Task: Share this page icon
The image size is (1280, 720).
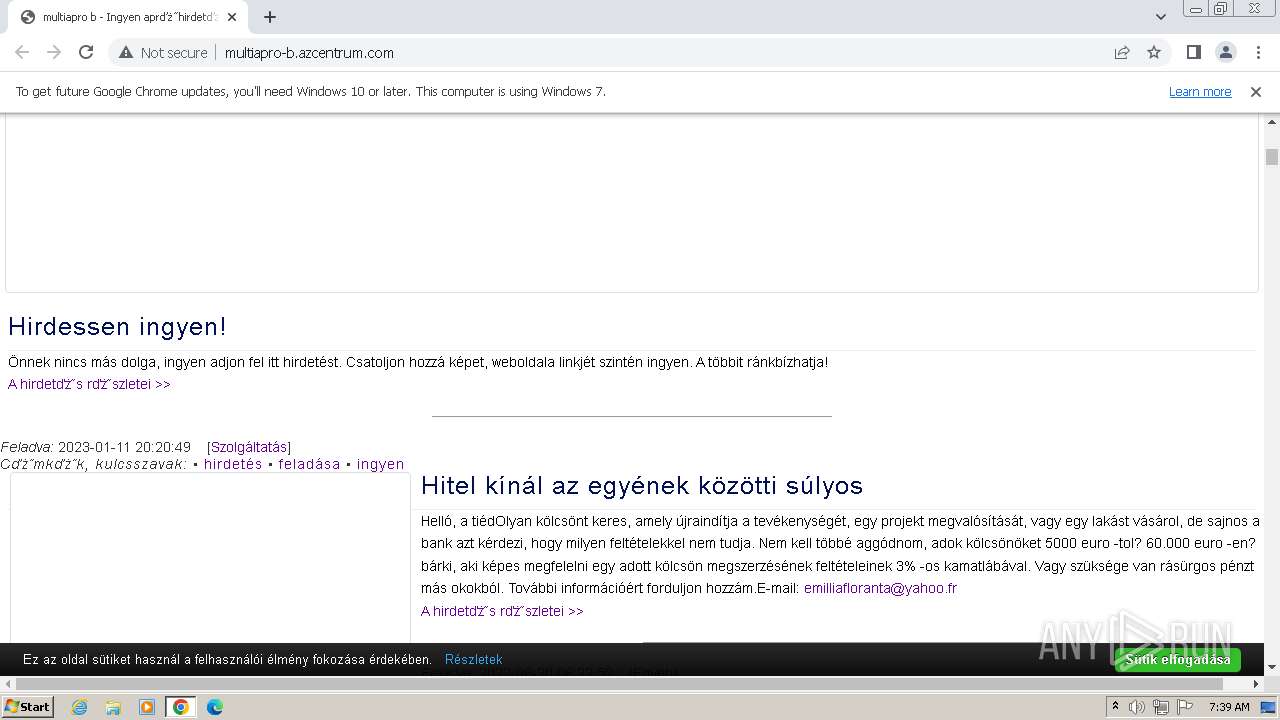Action: pyautogui.click(x=1122, y=53)
